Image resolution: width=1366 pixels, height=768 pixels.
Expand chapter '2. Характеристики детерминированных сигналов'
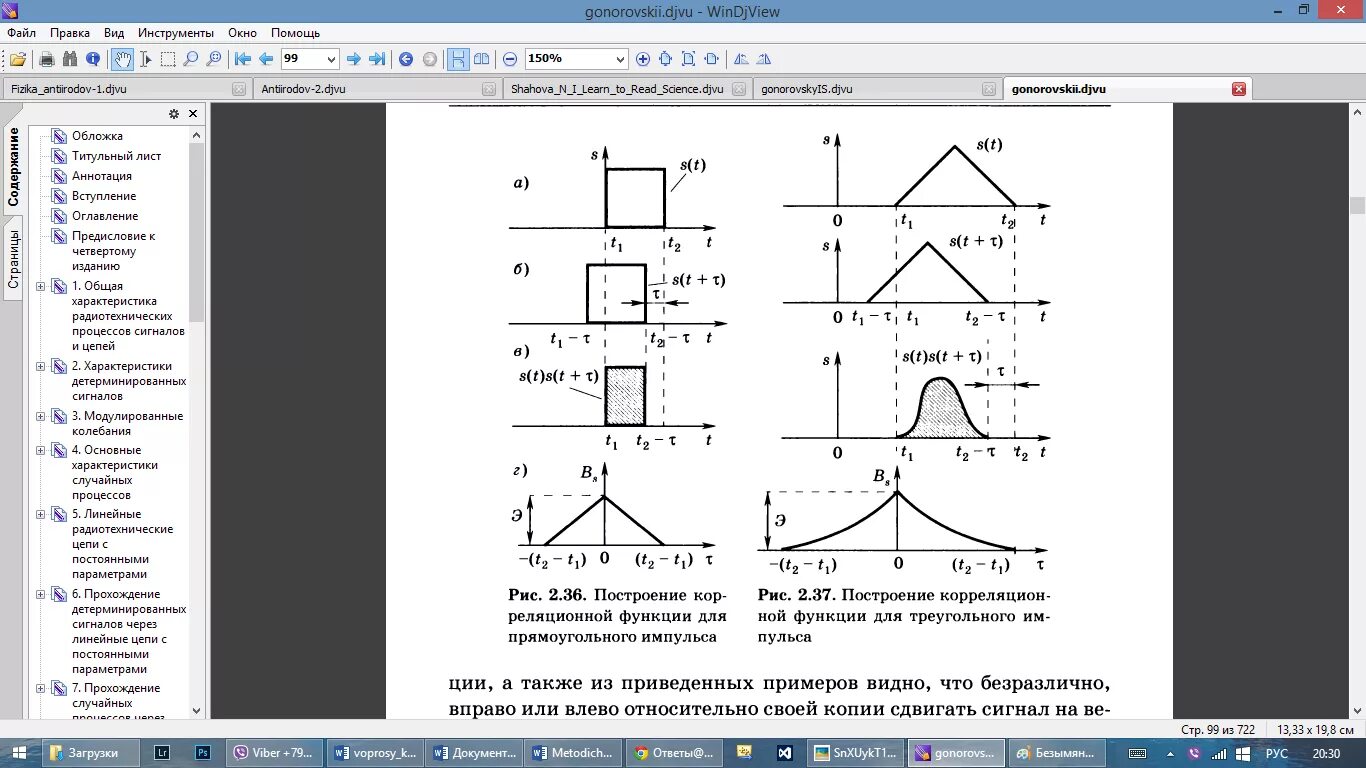coord(41,366)
